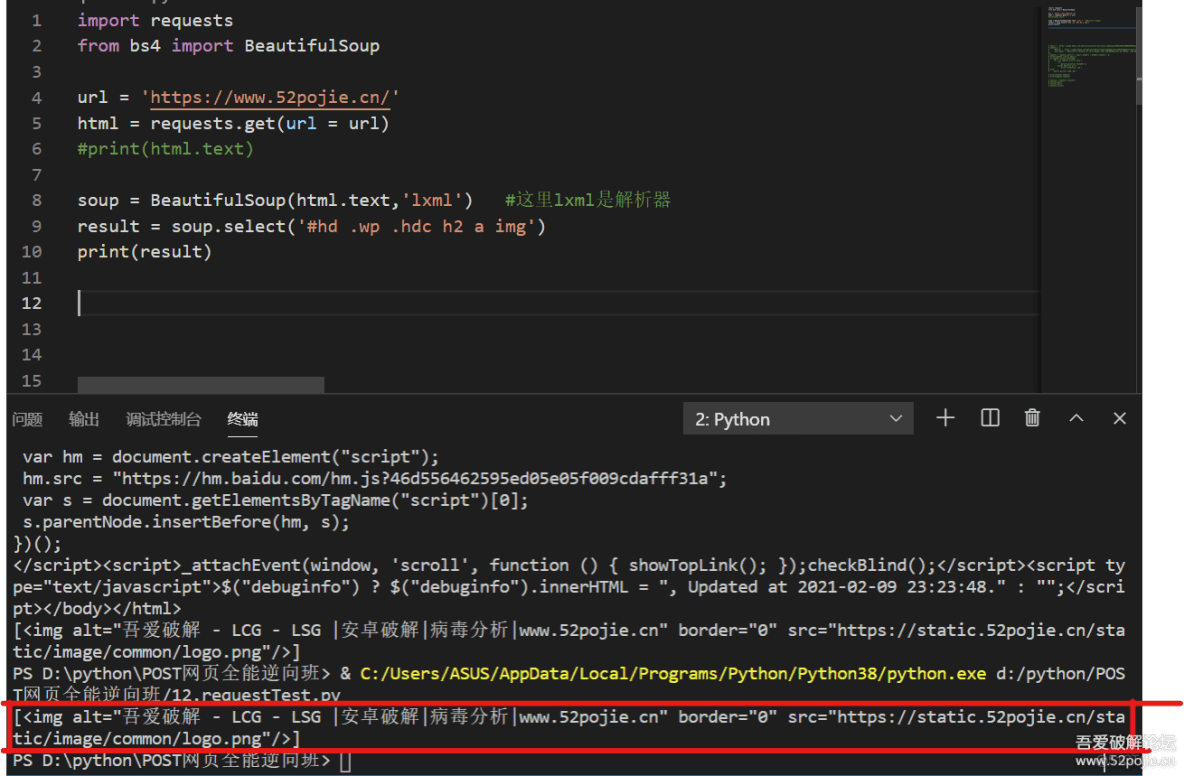Click the 'soup = BeautifulSoup(html.text,'lxml')' code

(275, 200)
